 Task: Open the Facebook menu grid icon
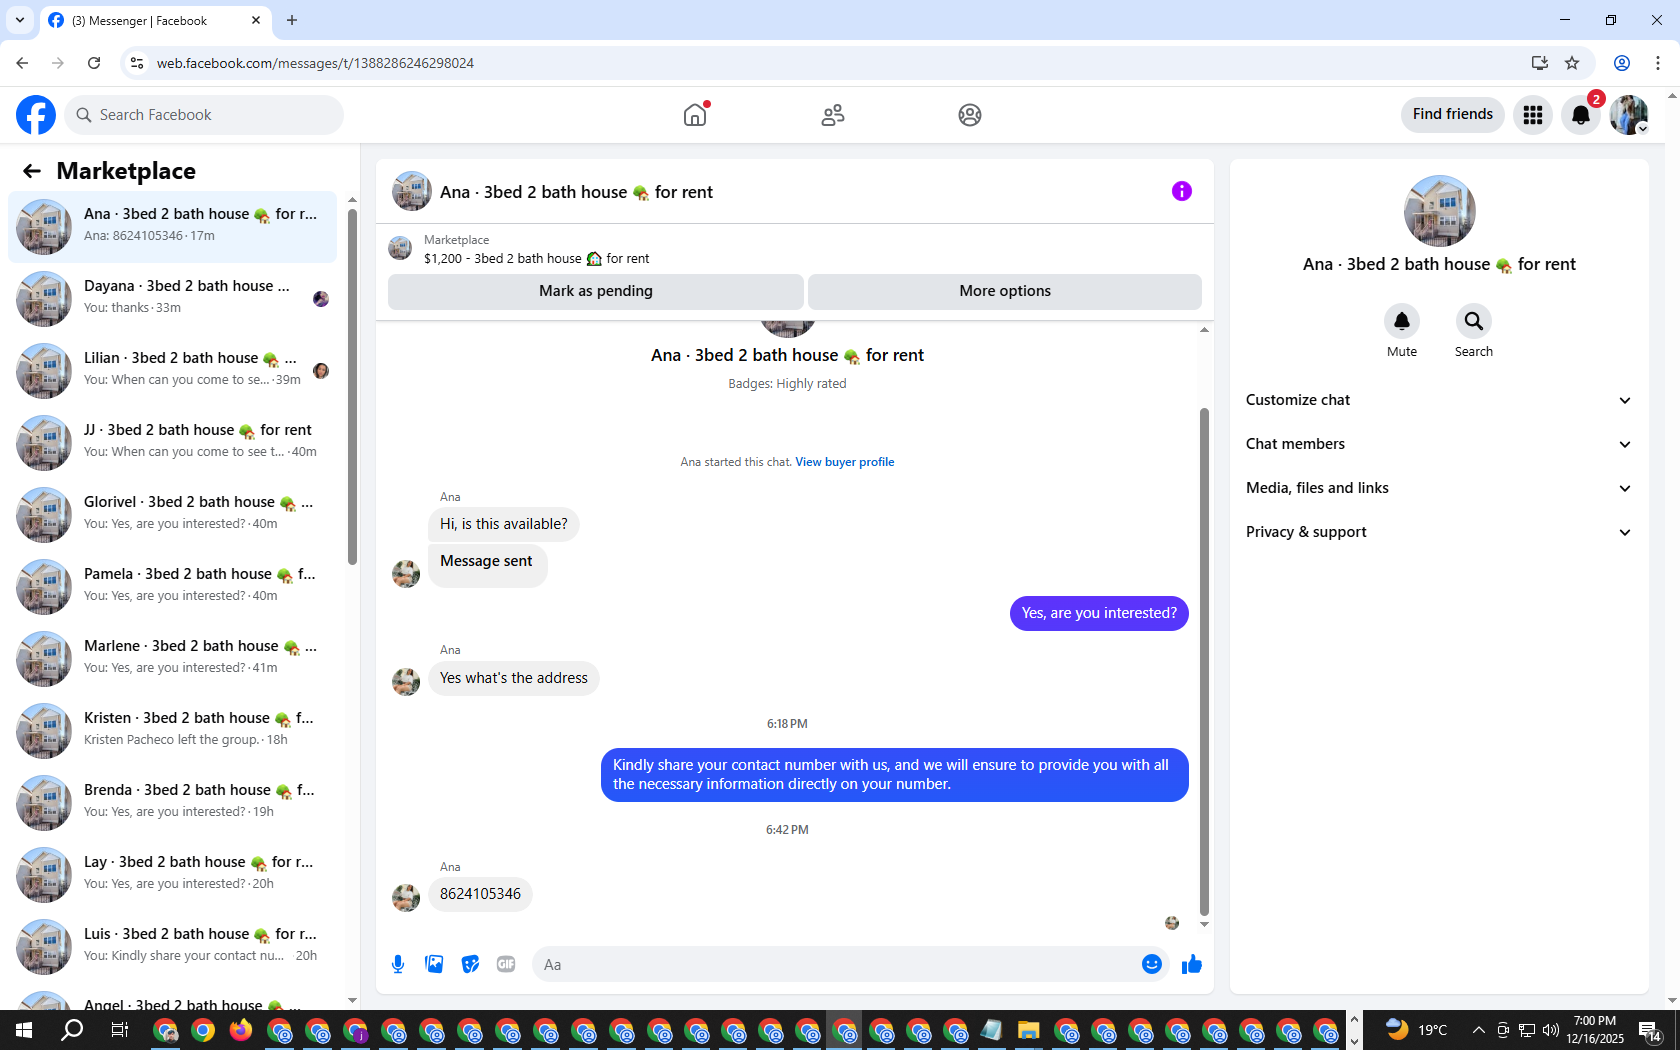point(1533,115)
